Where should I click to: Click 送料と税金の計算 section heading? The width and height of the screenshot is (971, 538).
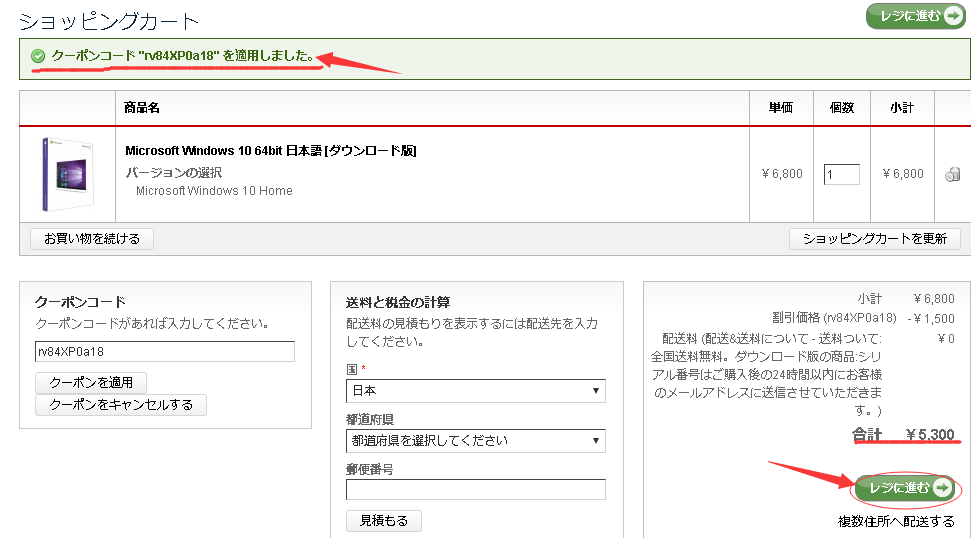pos(398,302)
